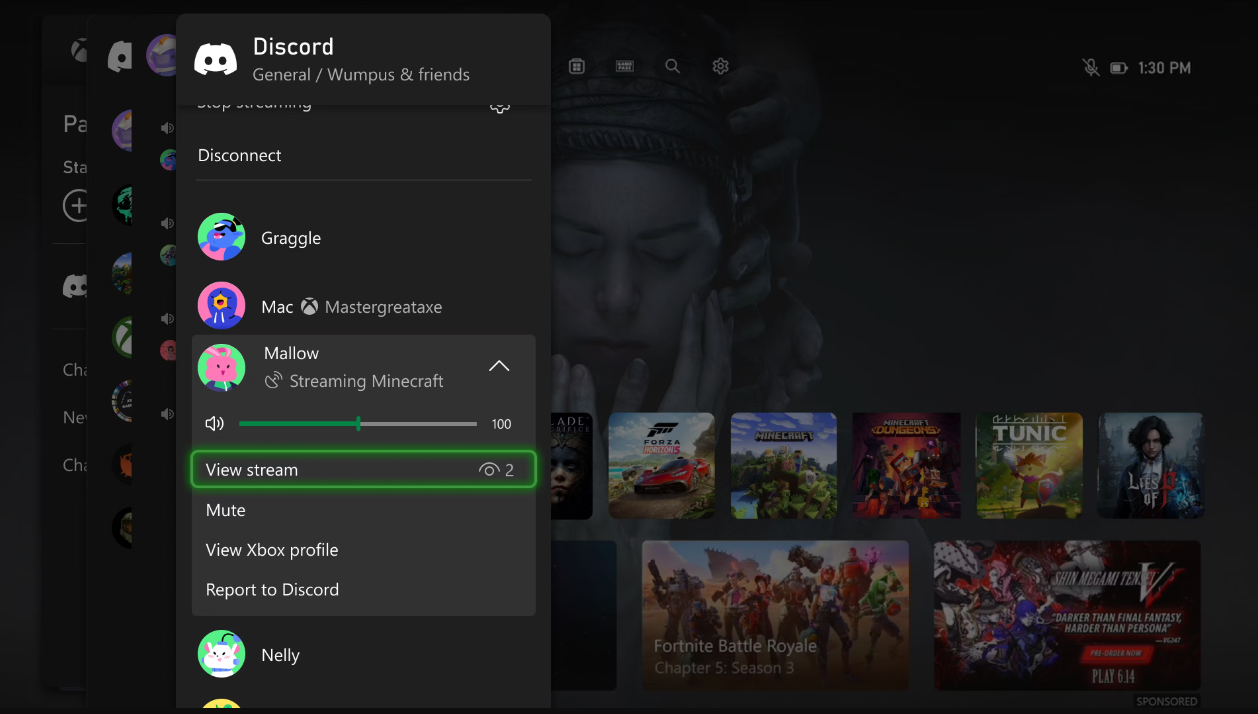1258x714 pixels.
Task: Open search from the top bar
Action: 672,66
